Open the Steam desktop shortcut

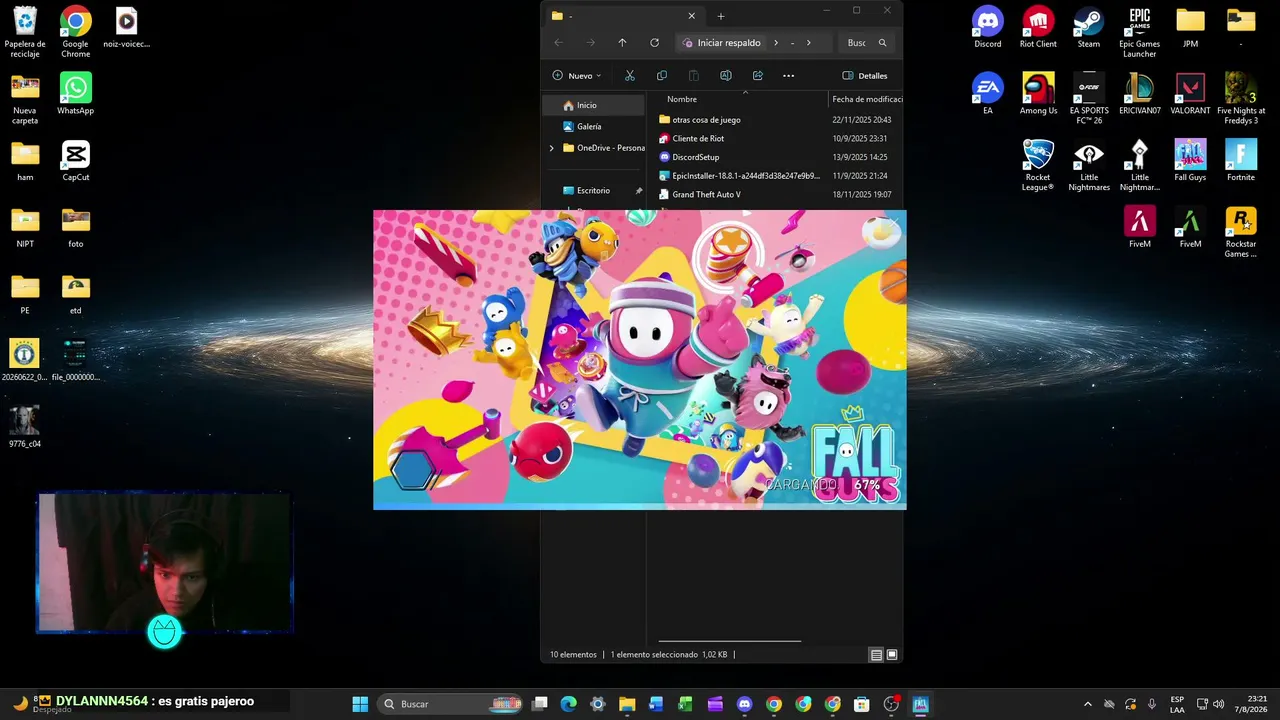click(1088, 28)
